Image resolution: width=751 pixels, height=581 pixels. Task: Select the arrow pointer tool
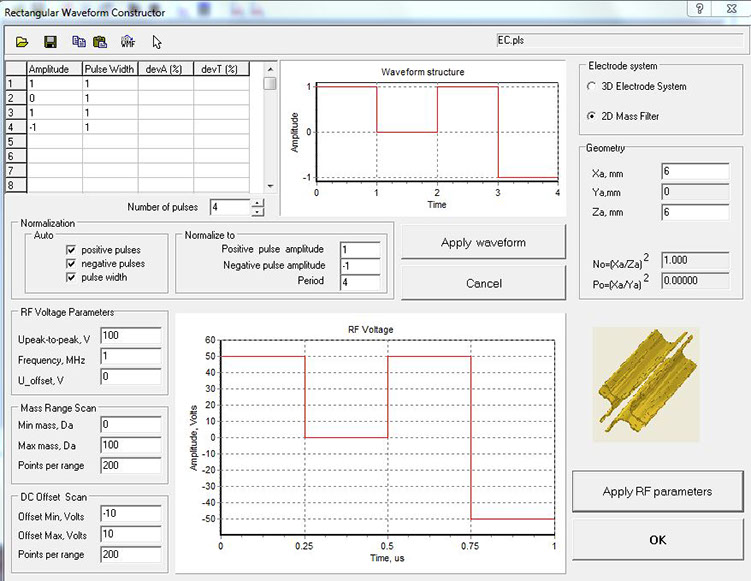[x=157, y=42]
